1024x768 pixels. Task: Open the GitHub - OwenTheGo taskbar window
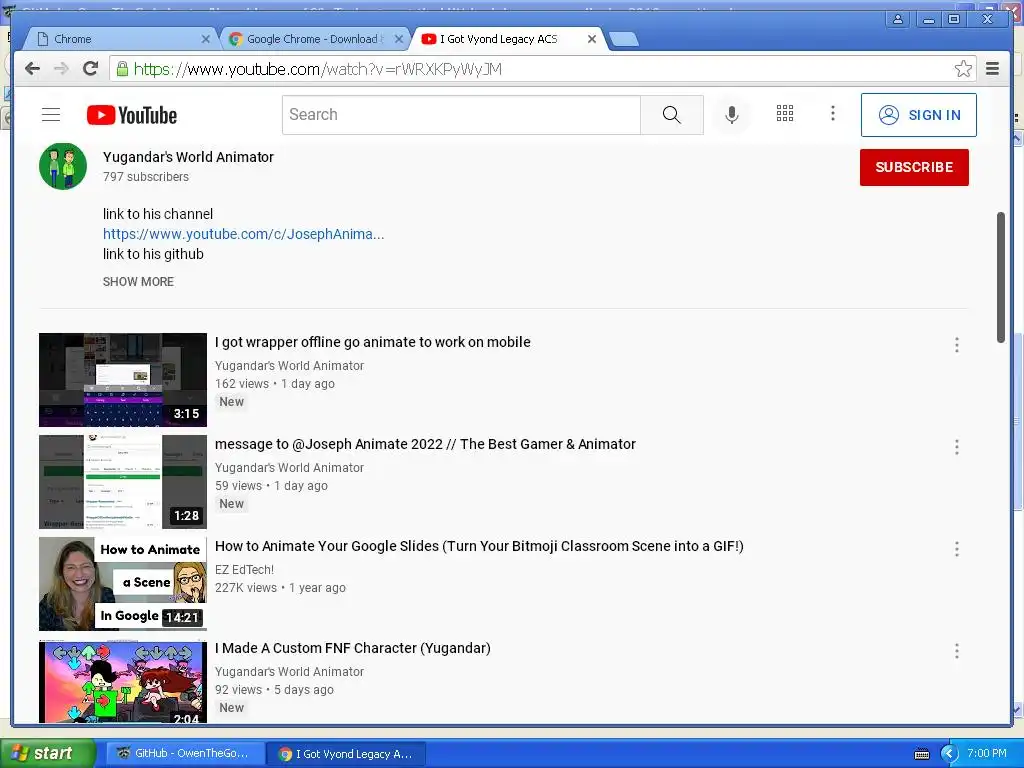pyautogui.click(x=185, y=754)
